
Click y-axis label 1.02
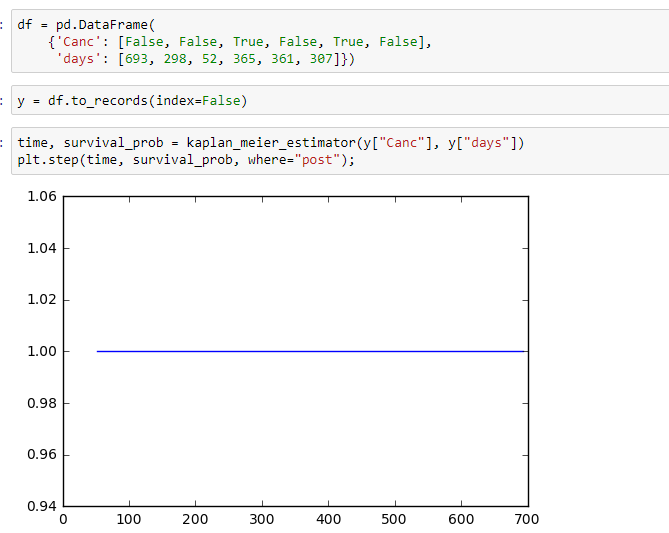[x=42, y=300]
